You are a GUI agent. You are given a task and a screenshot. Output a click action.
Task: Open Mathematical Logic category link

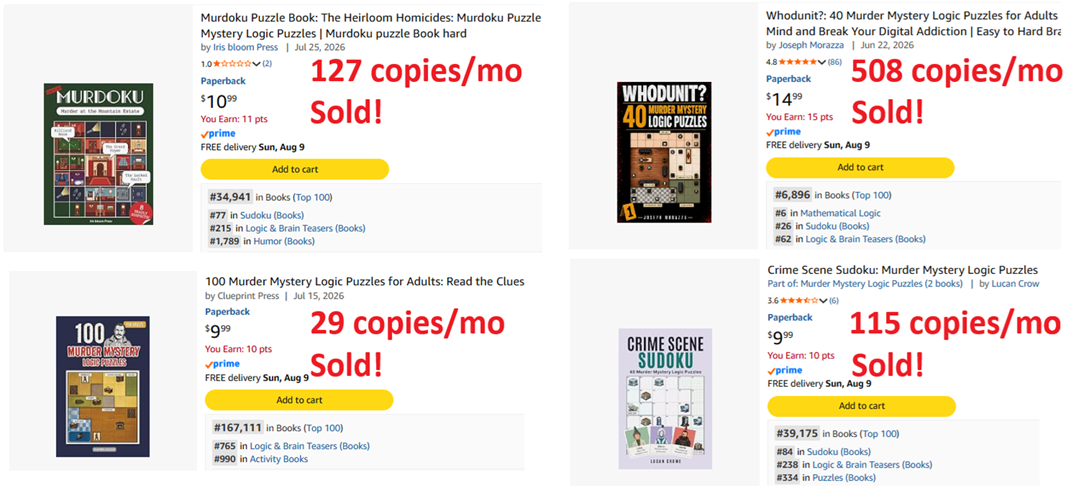[x=840, y=213]
